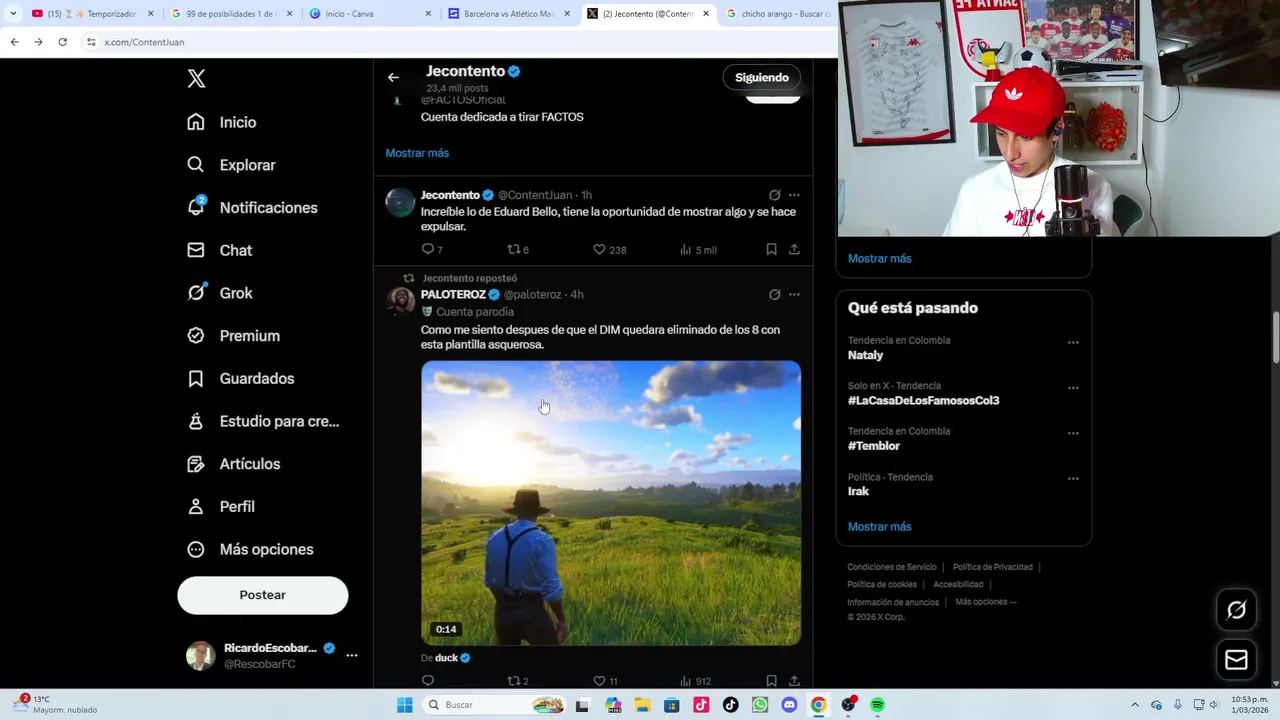Open the PALOTEROZ profile name link
The height and width of the screenshot is (720, 1280).
[x=453, y=294]
